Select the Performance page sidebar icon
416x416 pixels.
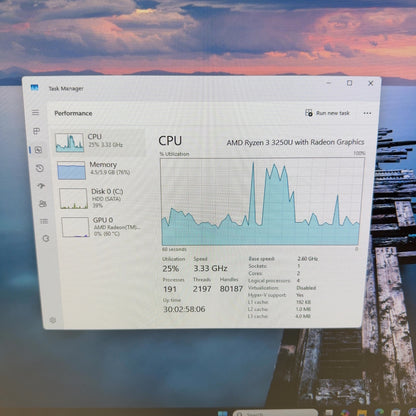pyautogui.click(x=38, y=150)
